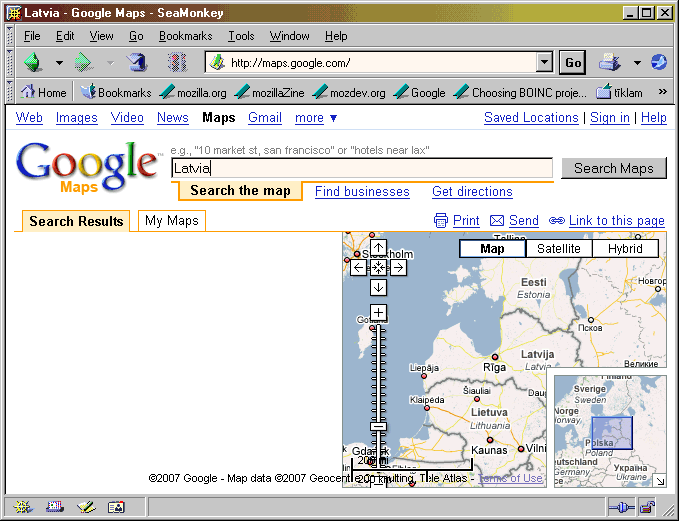Open the Window menu
679x521 pixels.
click(289, 36)
